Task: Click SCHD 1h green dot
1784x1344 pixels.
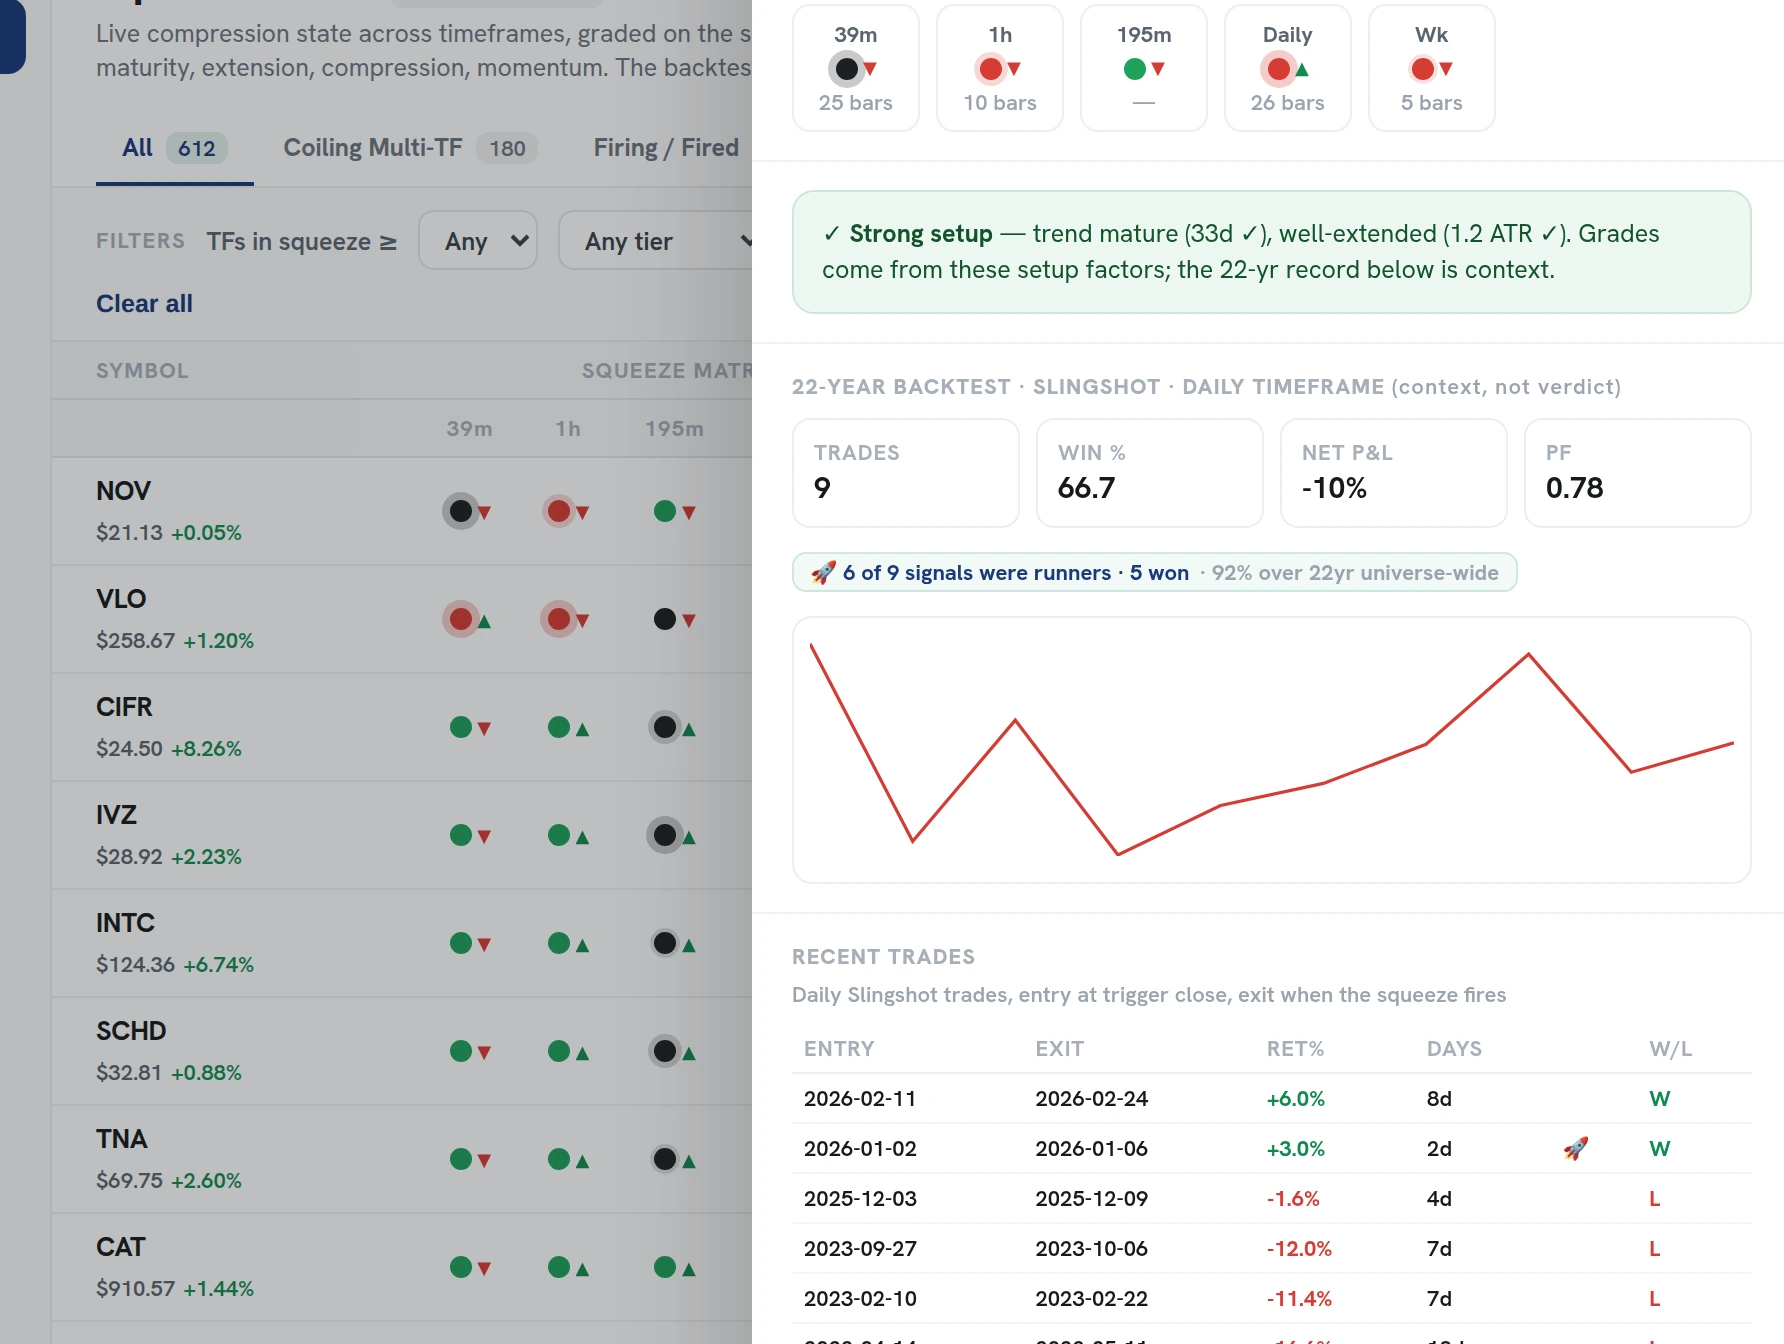Action: [x=559, y=1051]
